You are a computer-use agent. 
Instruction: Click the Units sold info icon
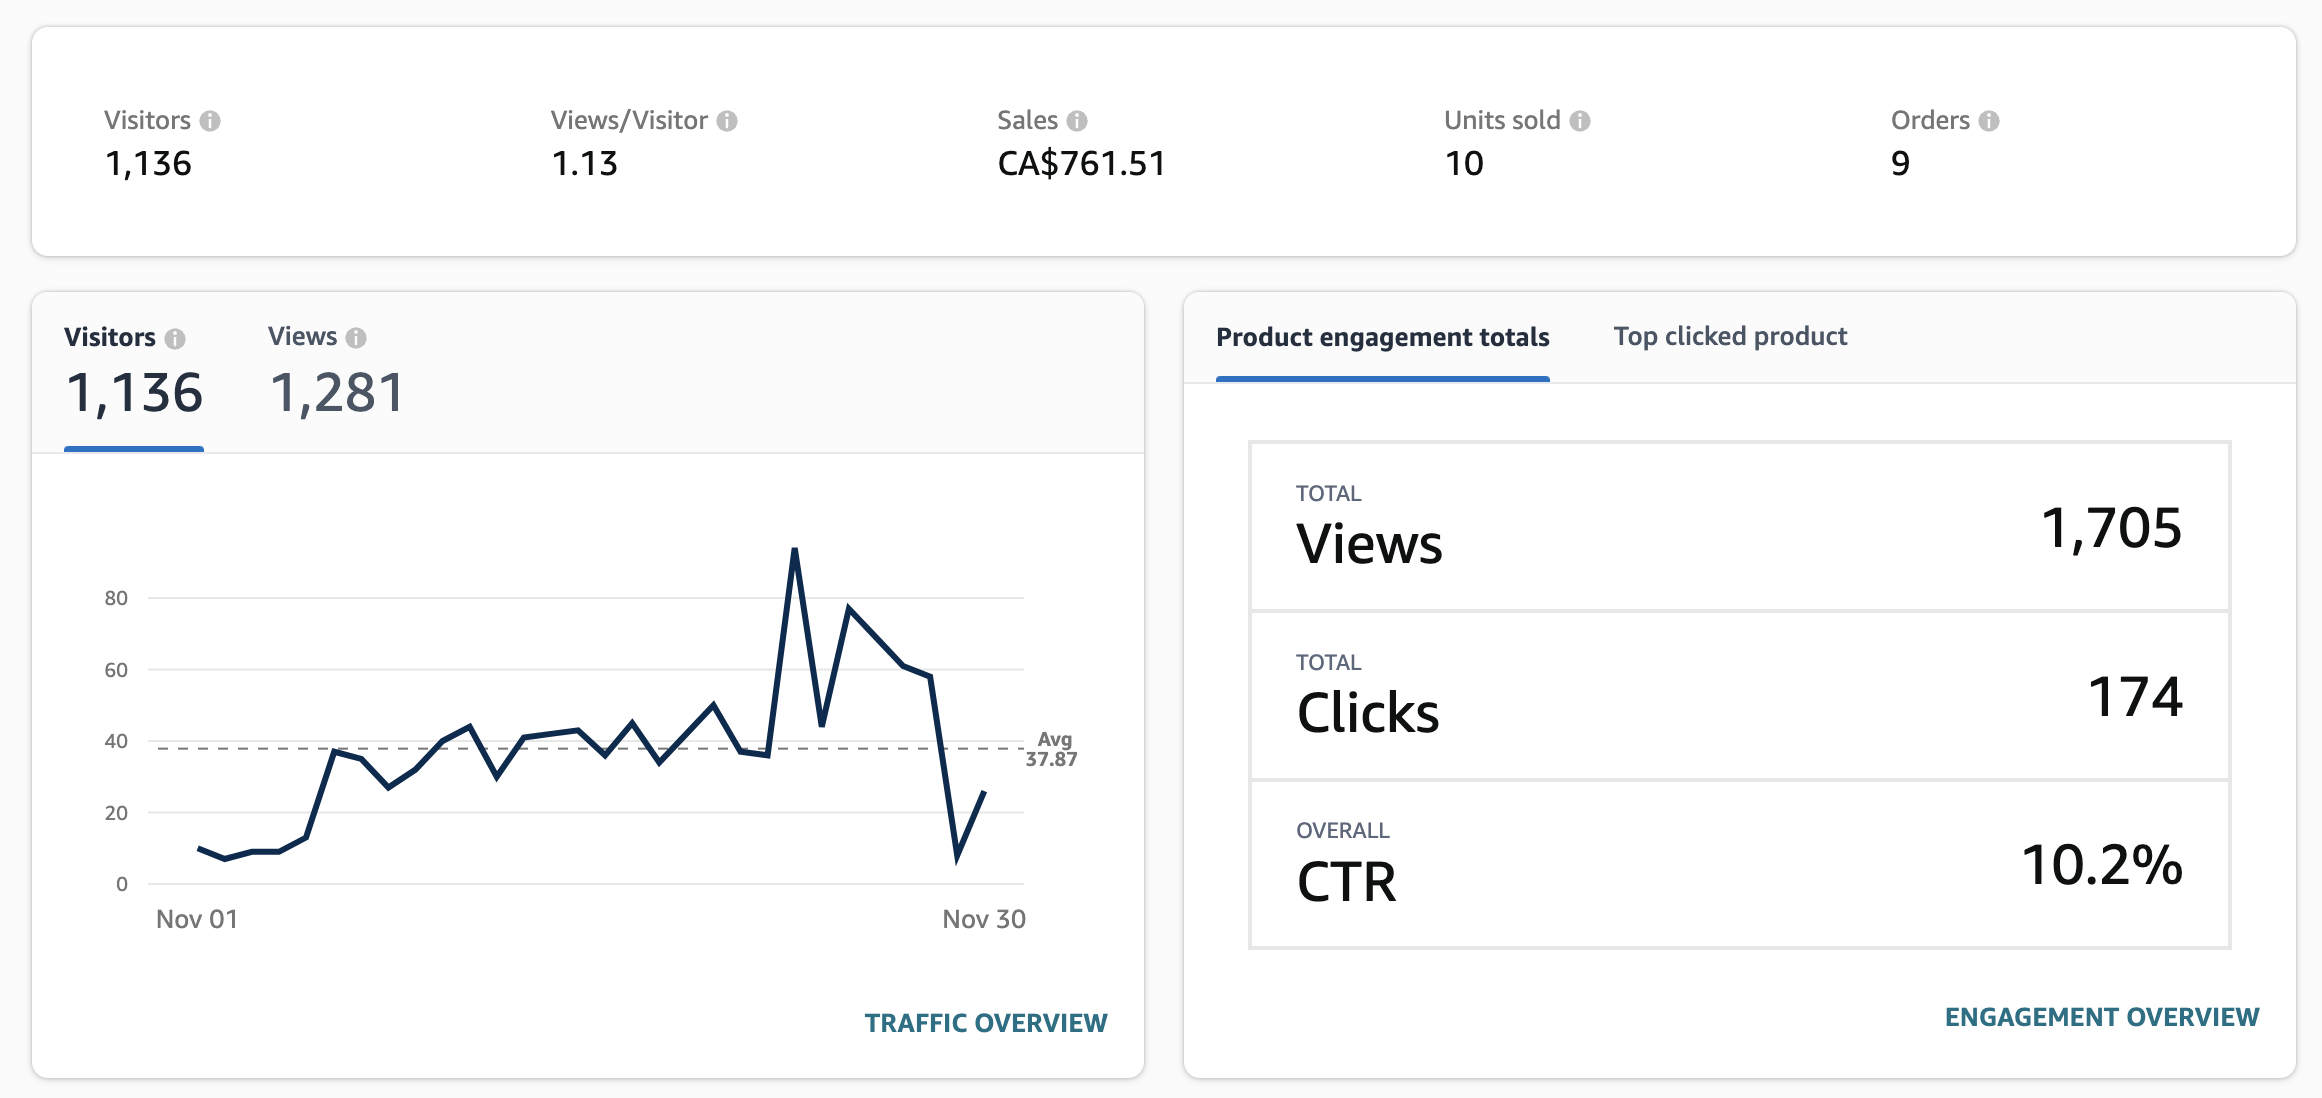click(1581, 119)
